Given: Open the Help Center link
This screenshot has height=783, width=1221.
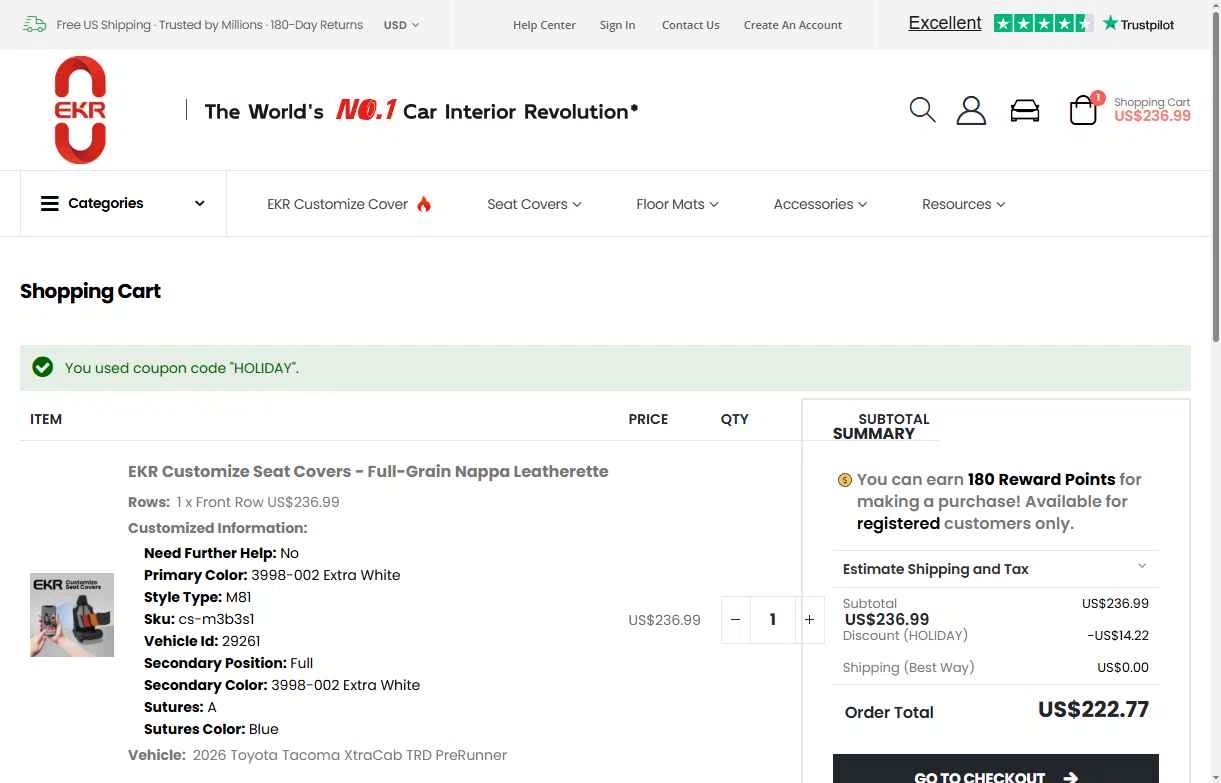Looking at the screenshot, I should [544, 25].
